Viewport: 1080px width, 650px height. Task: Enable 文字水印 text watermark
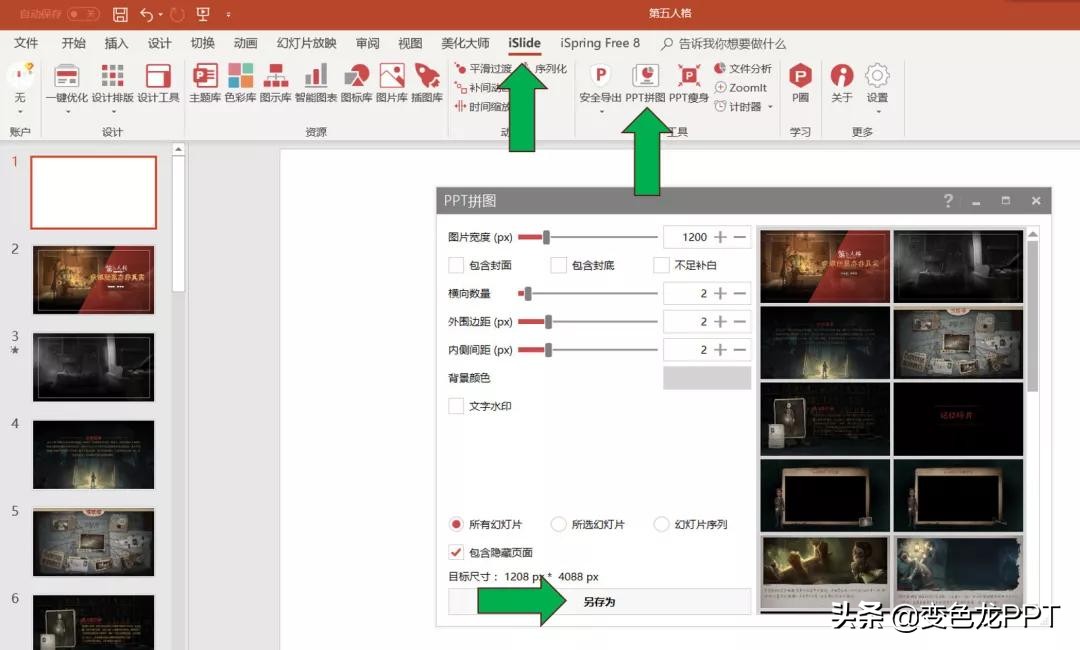(456, 406)
